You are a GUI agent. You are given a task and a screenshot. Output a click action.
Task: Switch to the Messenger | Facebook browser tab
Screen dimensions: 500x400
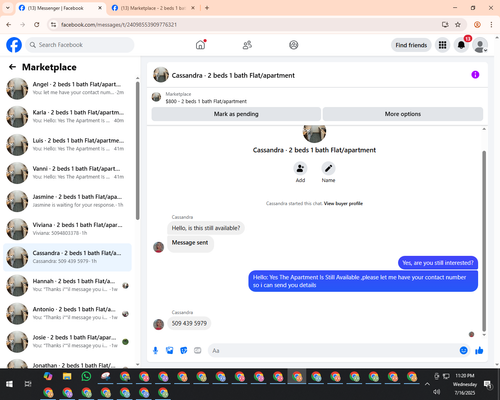pos(60,8)
